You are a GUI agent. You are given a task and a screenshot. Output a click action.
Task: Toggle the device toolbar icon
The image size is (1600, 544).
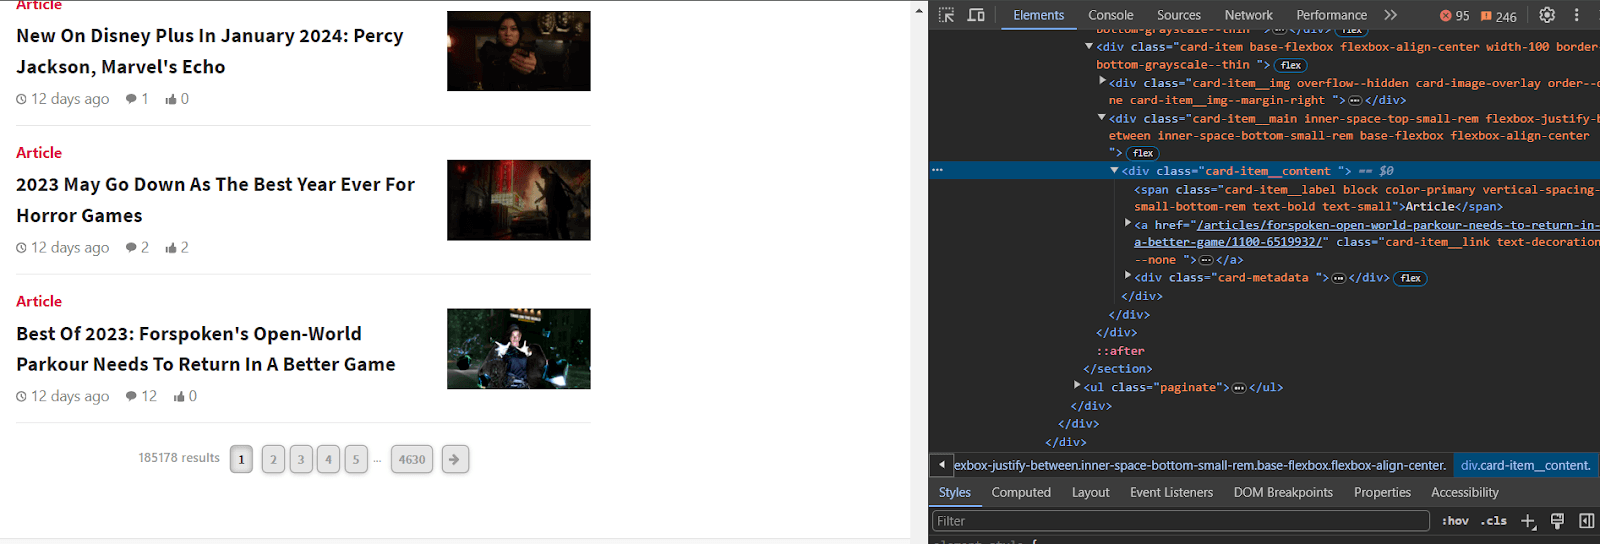click(x=976, y=15)
